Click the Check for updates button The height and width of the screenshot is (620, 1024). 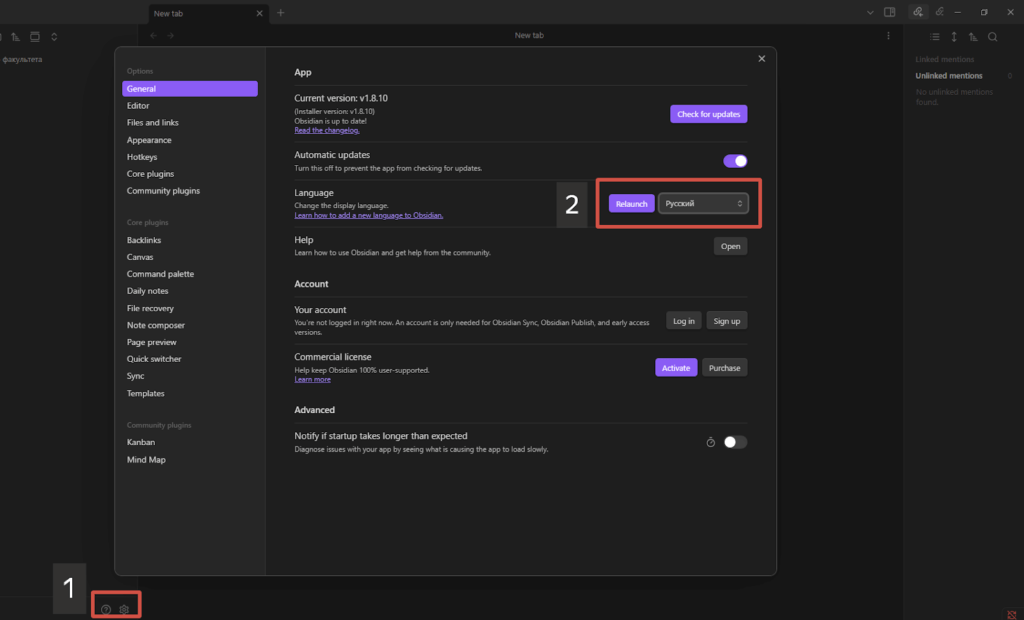pos(709,114)
